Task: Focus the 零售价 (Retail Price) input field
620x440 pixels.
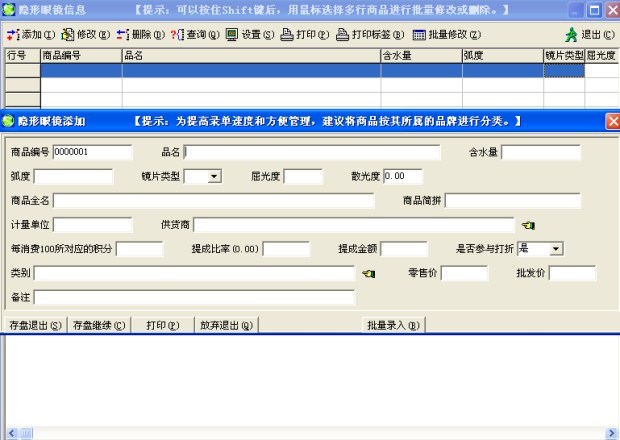Action: tap(464, 273)
